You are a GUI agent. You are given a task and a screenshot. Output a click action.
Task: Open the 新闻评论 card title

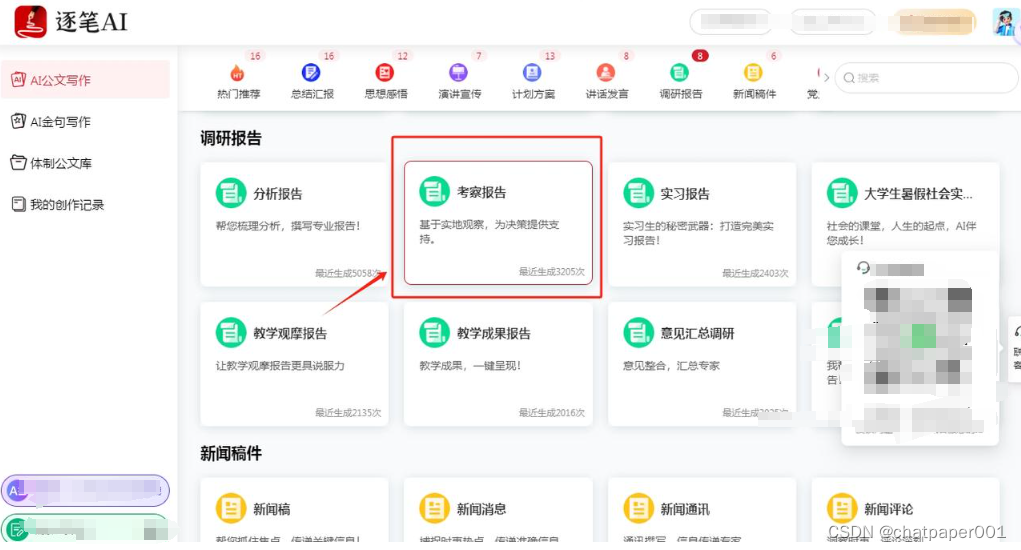(888, 509)
